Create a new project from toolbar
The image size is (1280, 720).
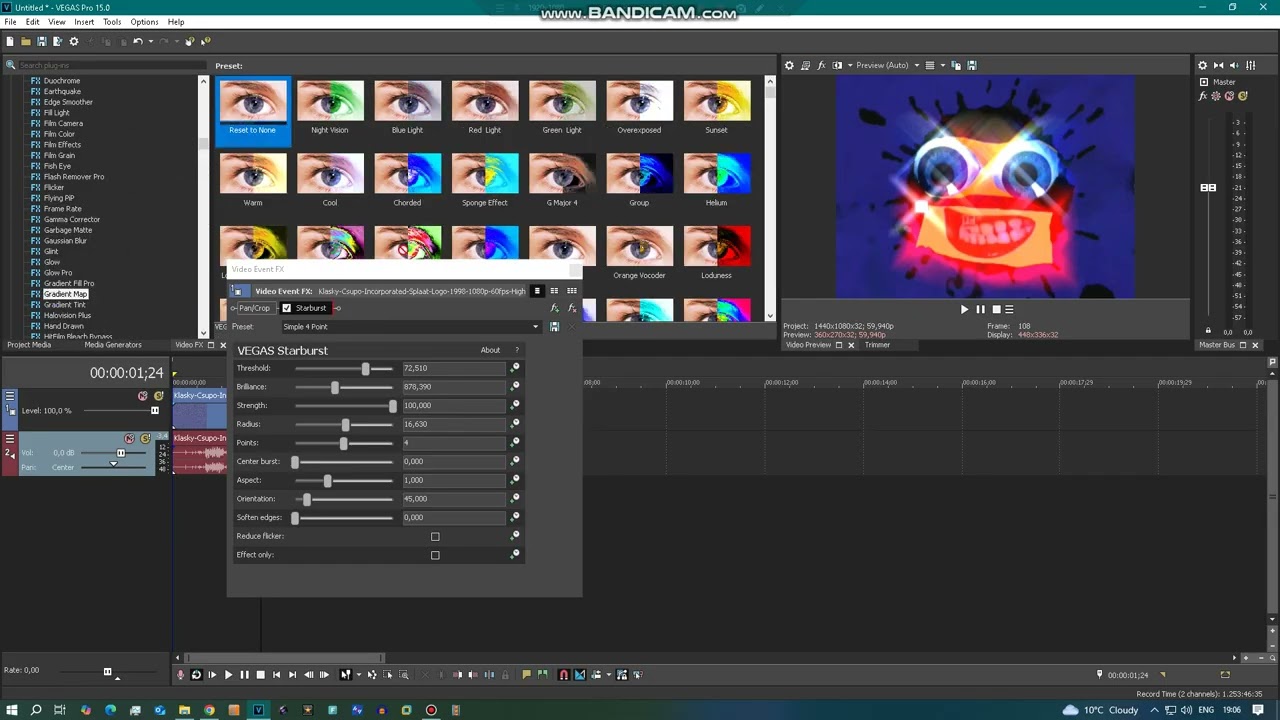(10, 41)
